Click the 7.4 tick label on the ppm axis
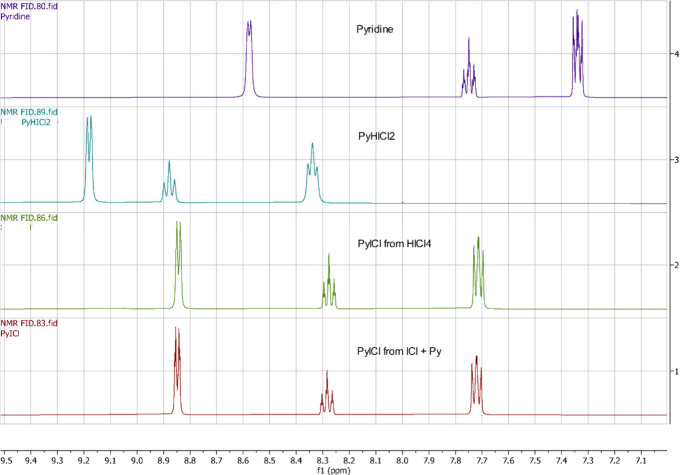The width and height of the screenshot is (680, 475). [562, 460]
